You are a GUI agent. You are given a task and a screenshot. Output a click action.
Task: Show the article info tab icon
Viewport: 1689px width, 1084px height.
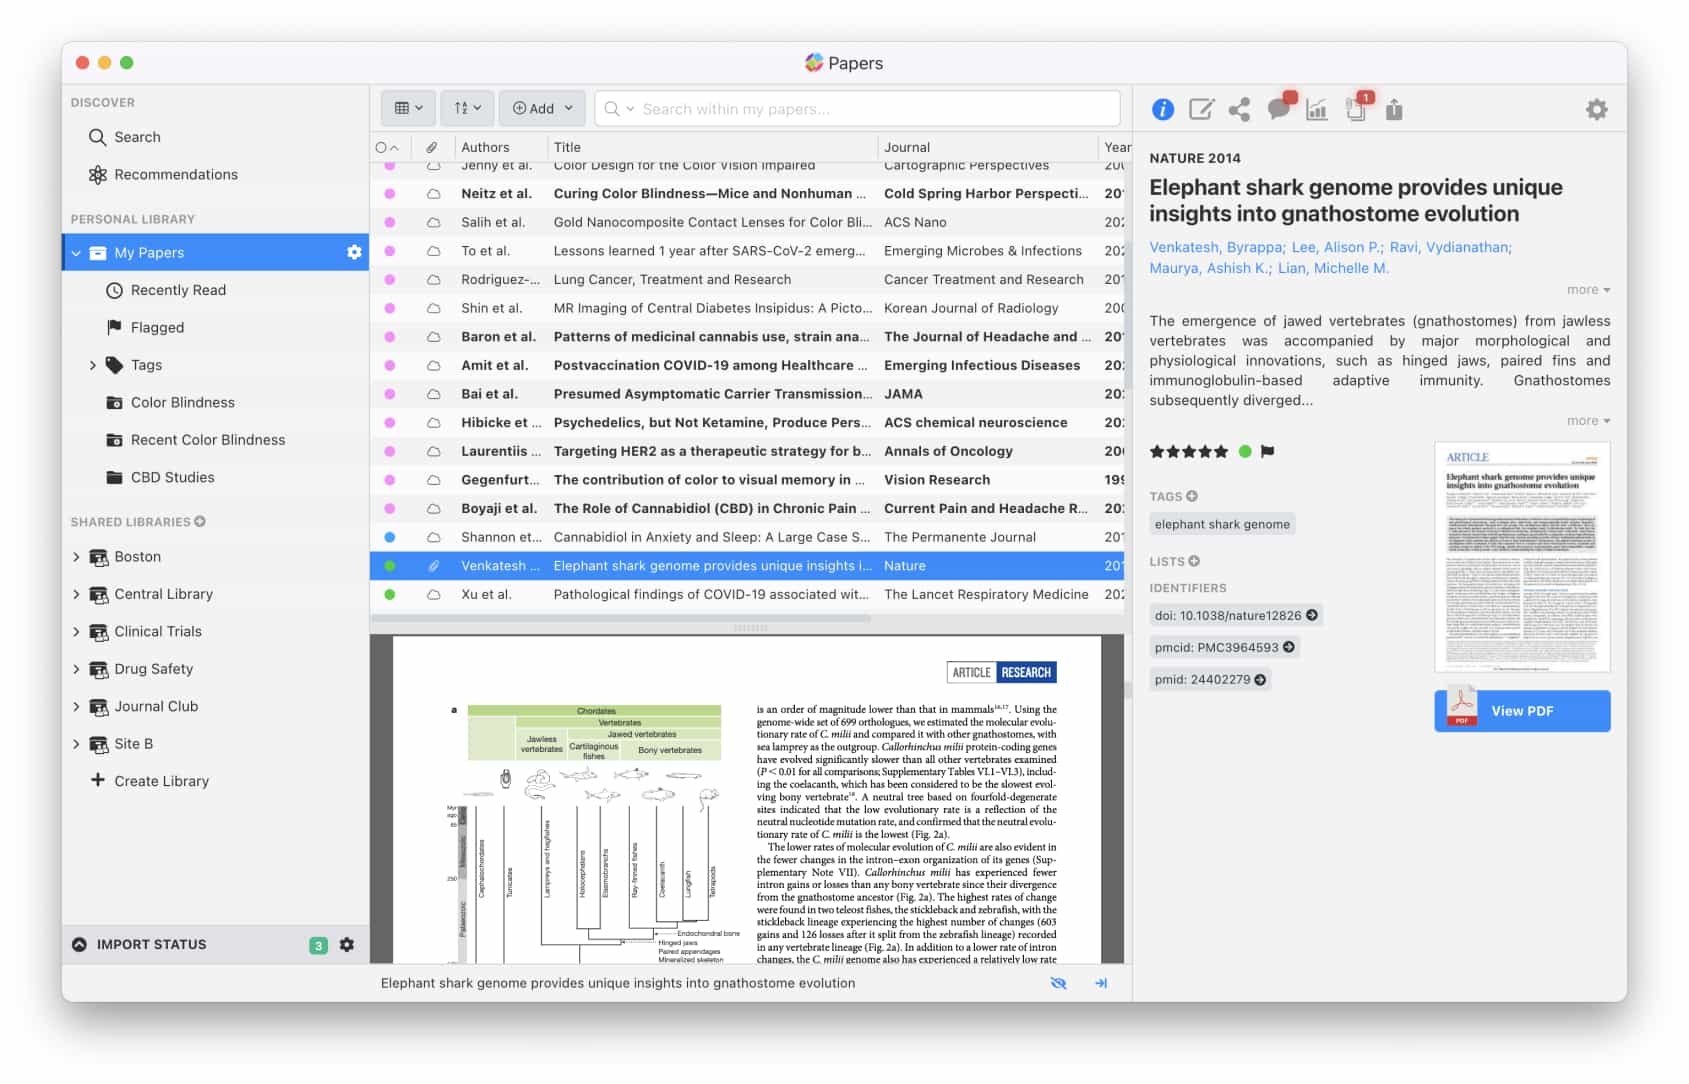(1163, 109)
